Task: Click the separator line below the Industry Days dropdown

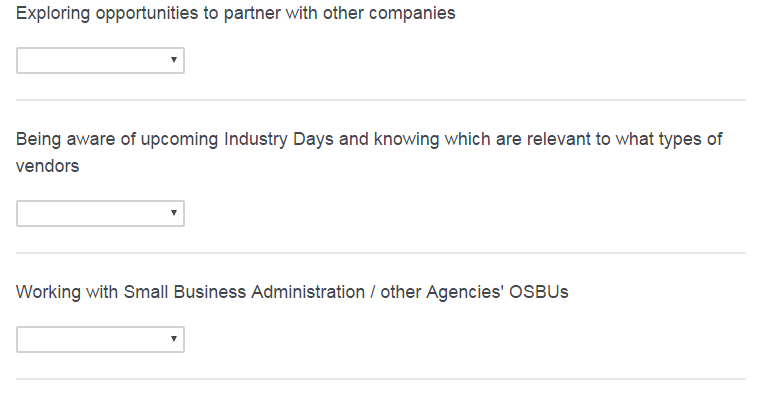Action: click(381, 253)
